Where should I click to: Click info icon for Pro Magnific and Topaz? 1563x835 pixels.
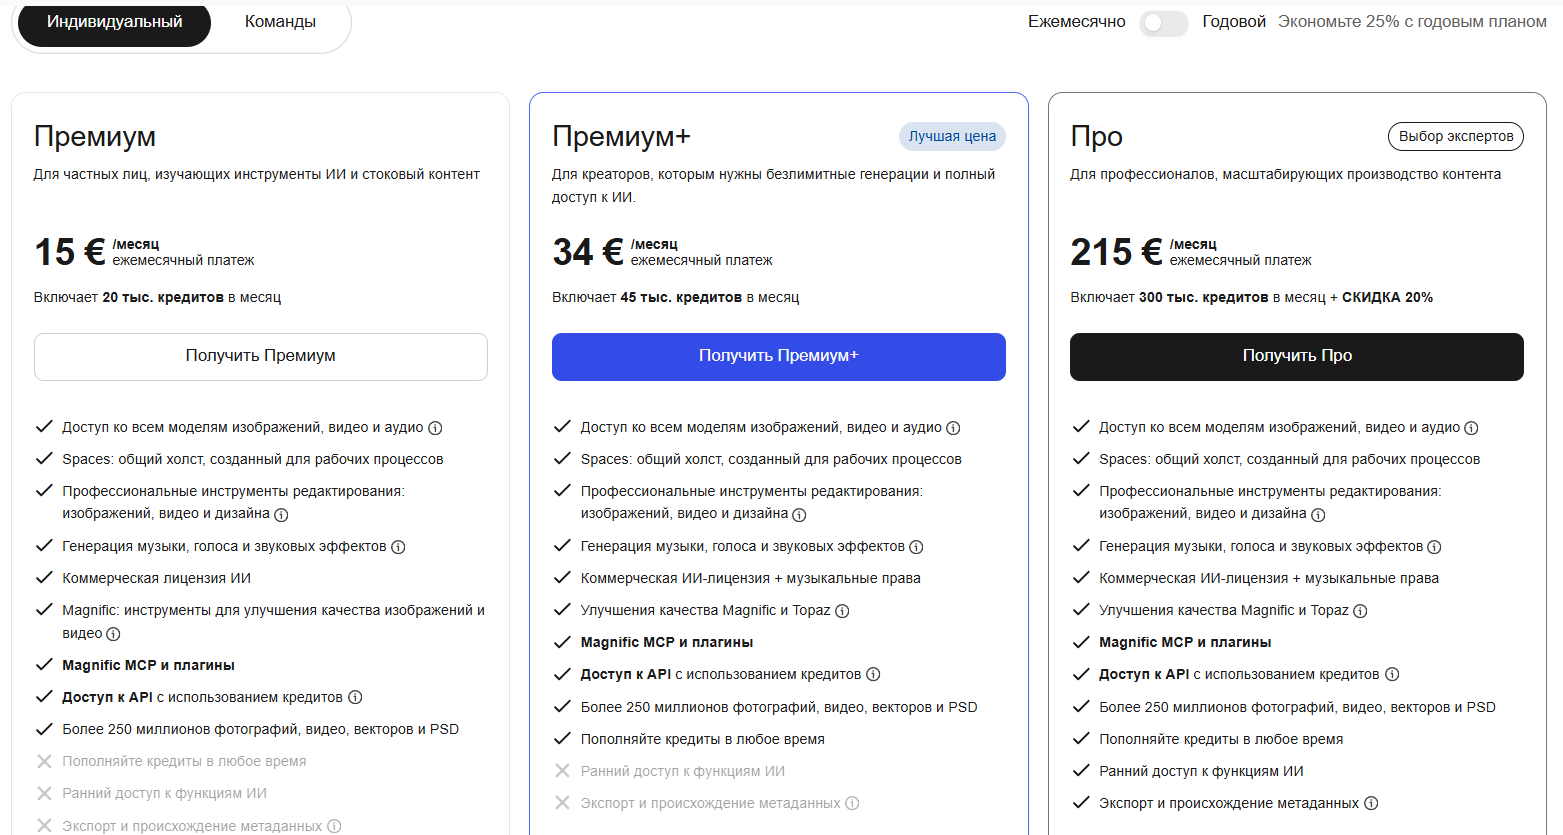pyautogui.click(x=1360, y=611)
